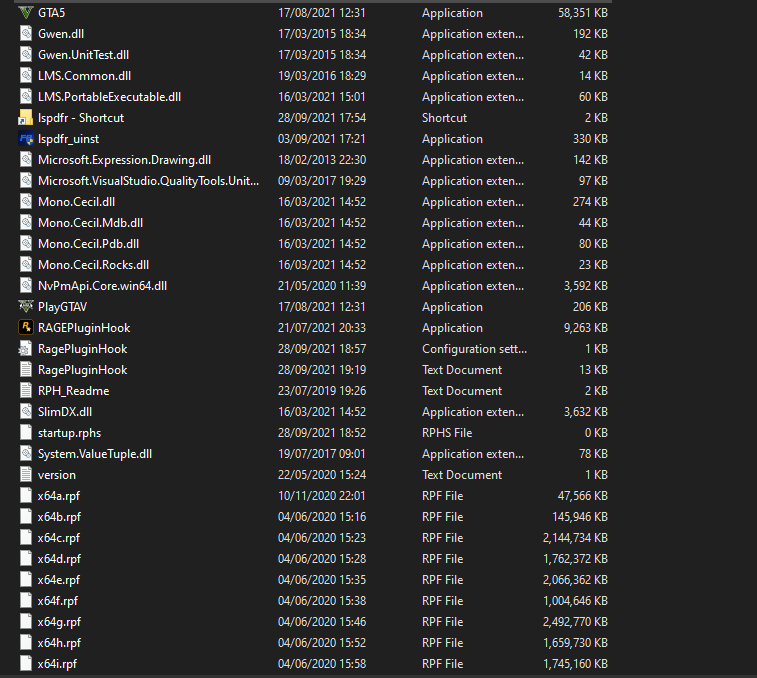This screenshot has width=757, height=678.
Task: Click the GTA5 application icon
Action: 26,13
